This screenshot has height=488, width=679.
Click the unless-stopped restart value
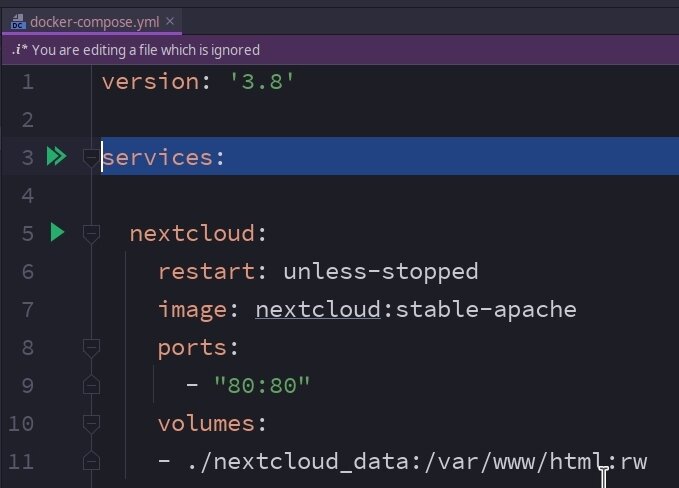point(380,271)
